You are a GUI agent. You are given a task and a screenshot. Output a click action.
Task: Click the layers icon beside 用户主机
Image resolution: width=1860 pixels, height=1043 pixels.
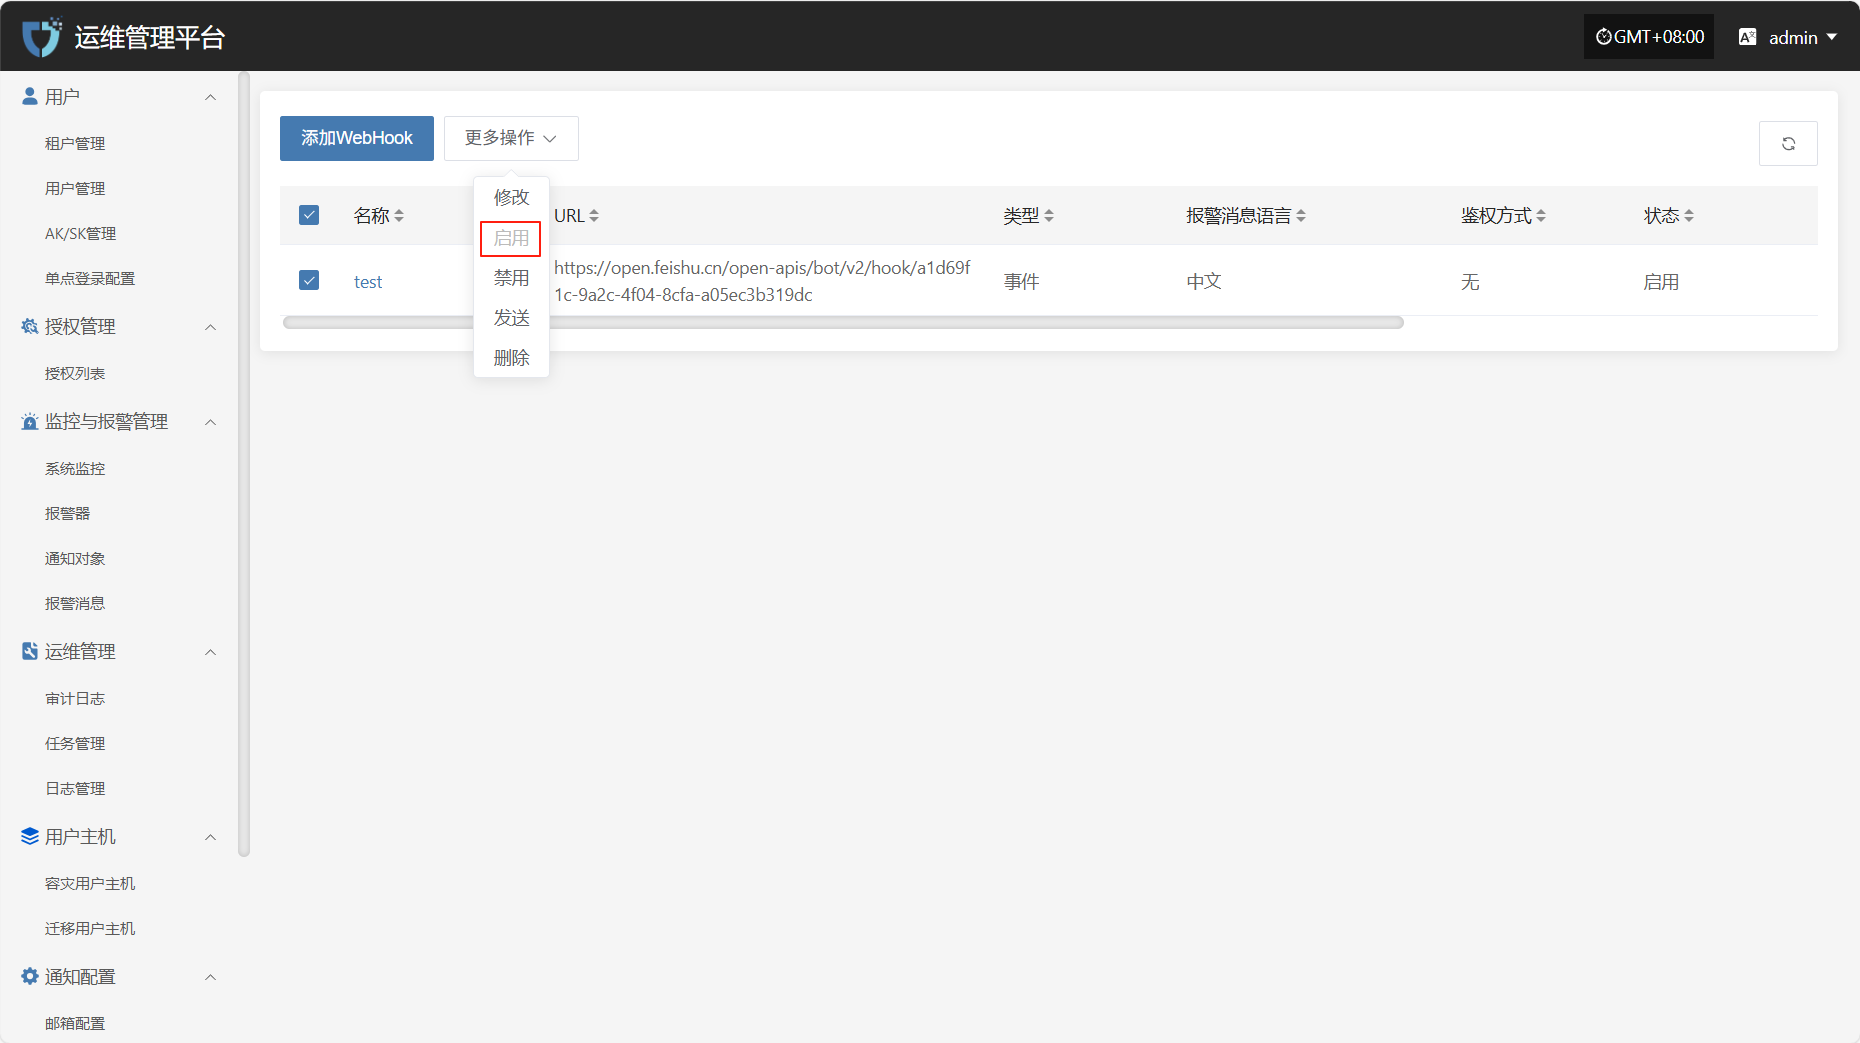coord(30,836)
